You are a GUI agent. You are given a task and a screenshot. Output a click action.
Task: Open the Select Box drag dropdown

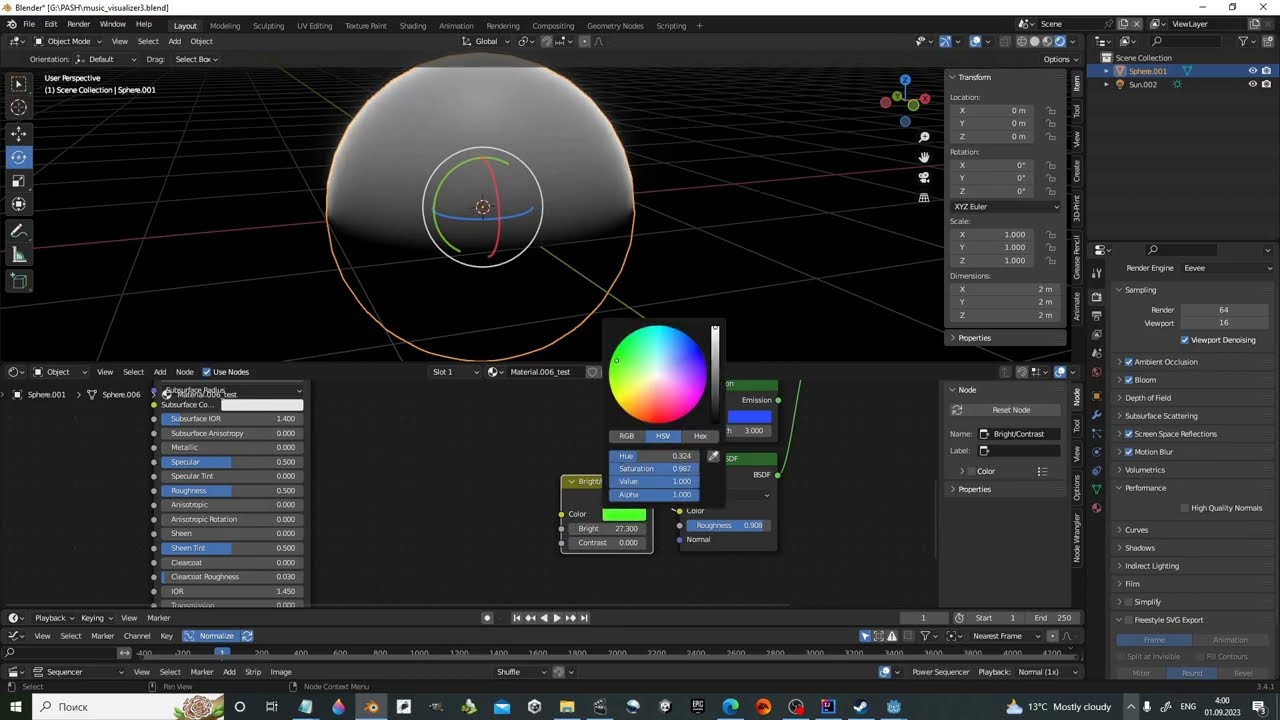click(196, 59)
